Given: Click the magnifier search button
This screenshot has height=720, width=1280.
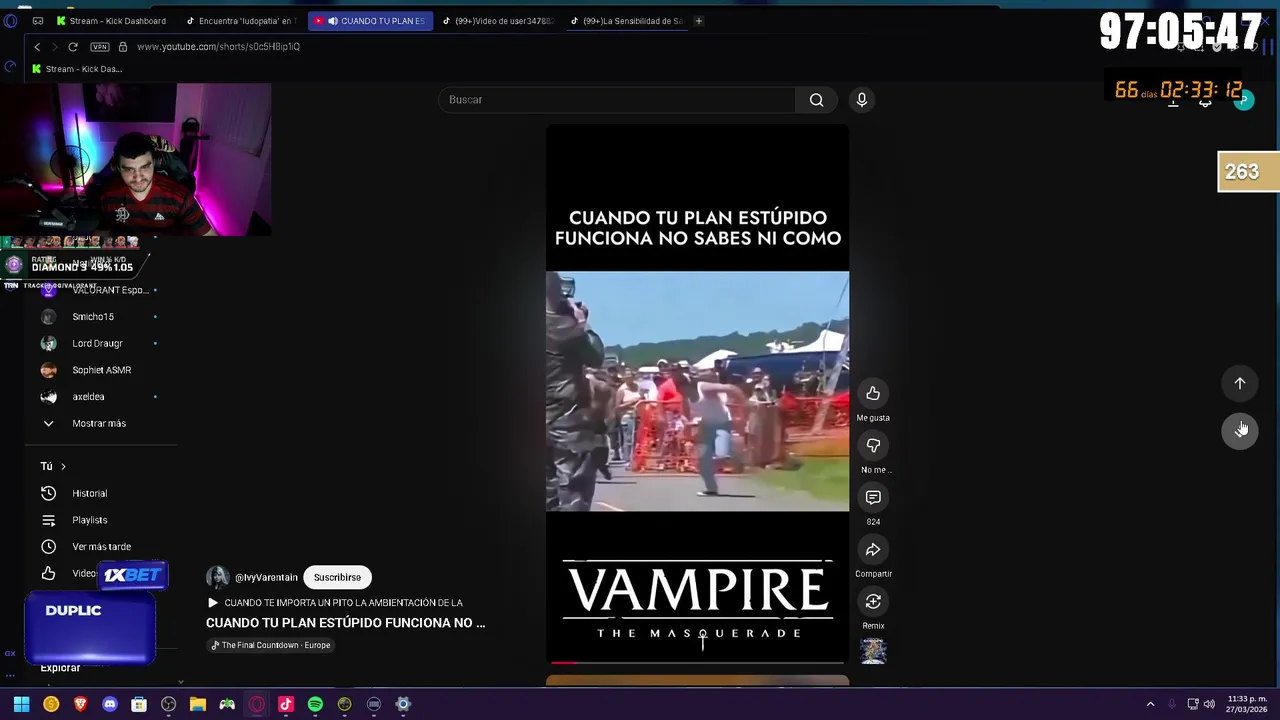Looking at the screenshot, I should point(817,100).
